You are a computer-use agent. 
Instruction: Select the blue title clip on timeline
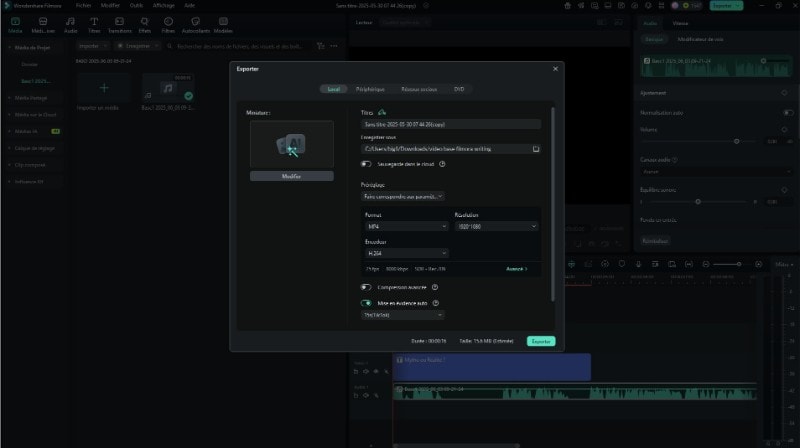tap(492, 367)
